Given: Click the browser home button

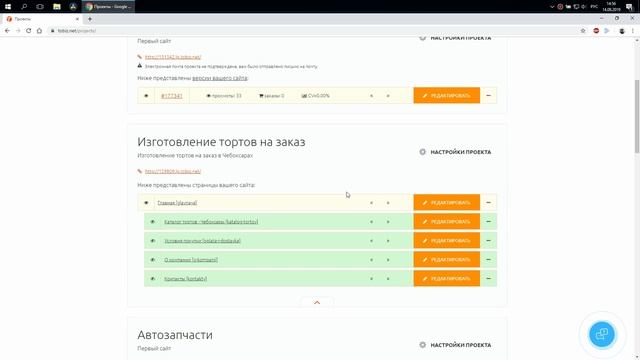Looking at the screenshot, I should (x=39, y=31).
